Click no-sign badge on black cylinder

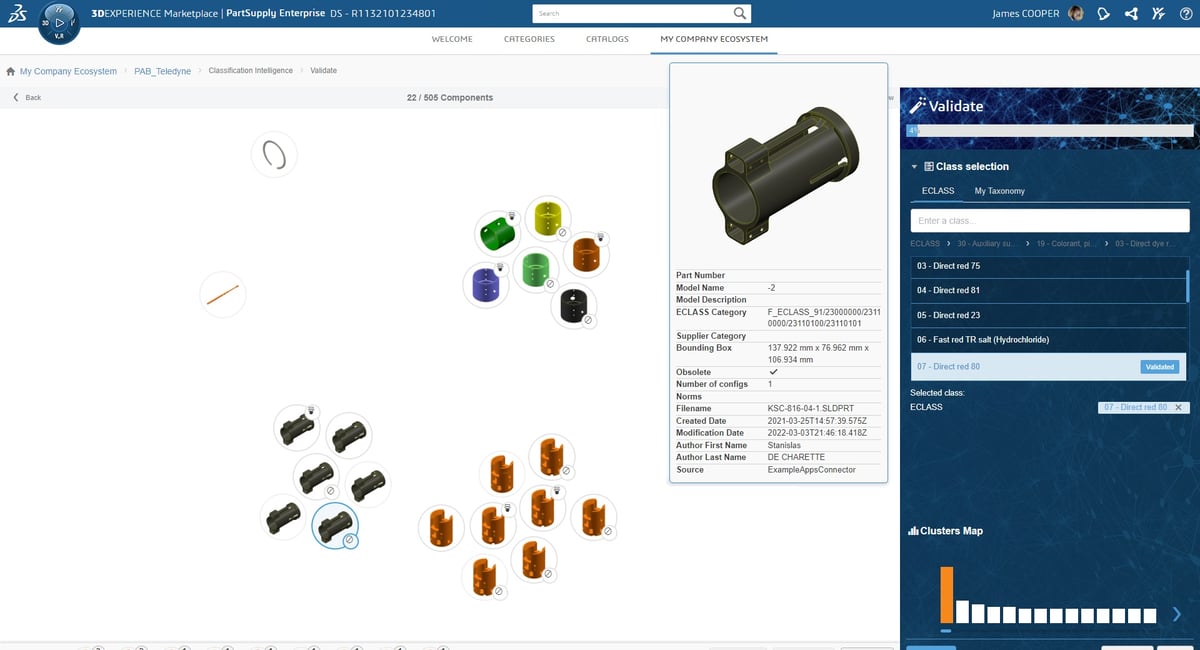coord(588,321)
